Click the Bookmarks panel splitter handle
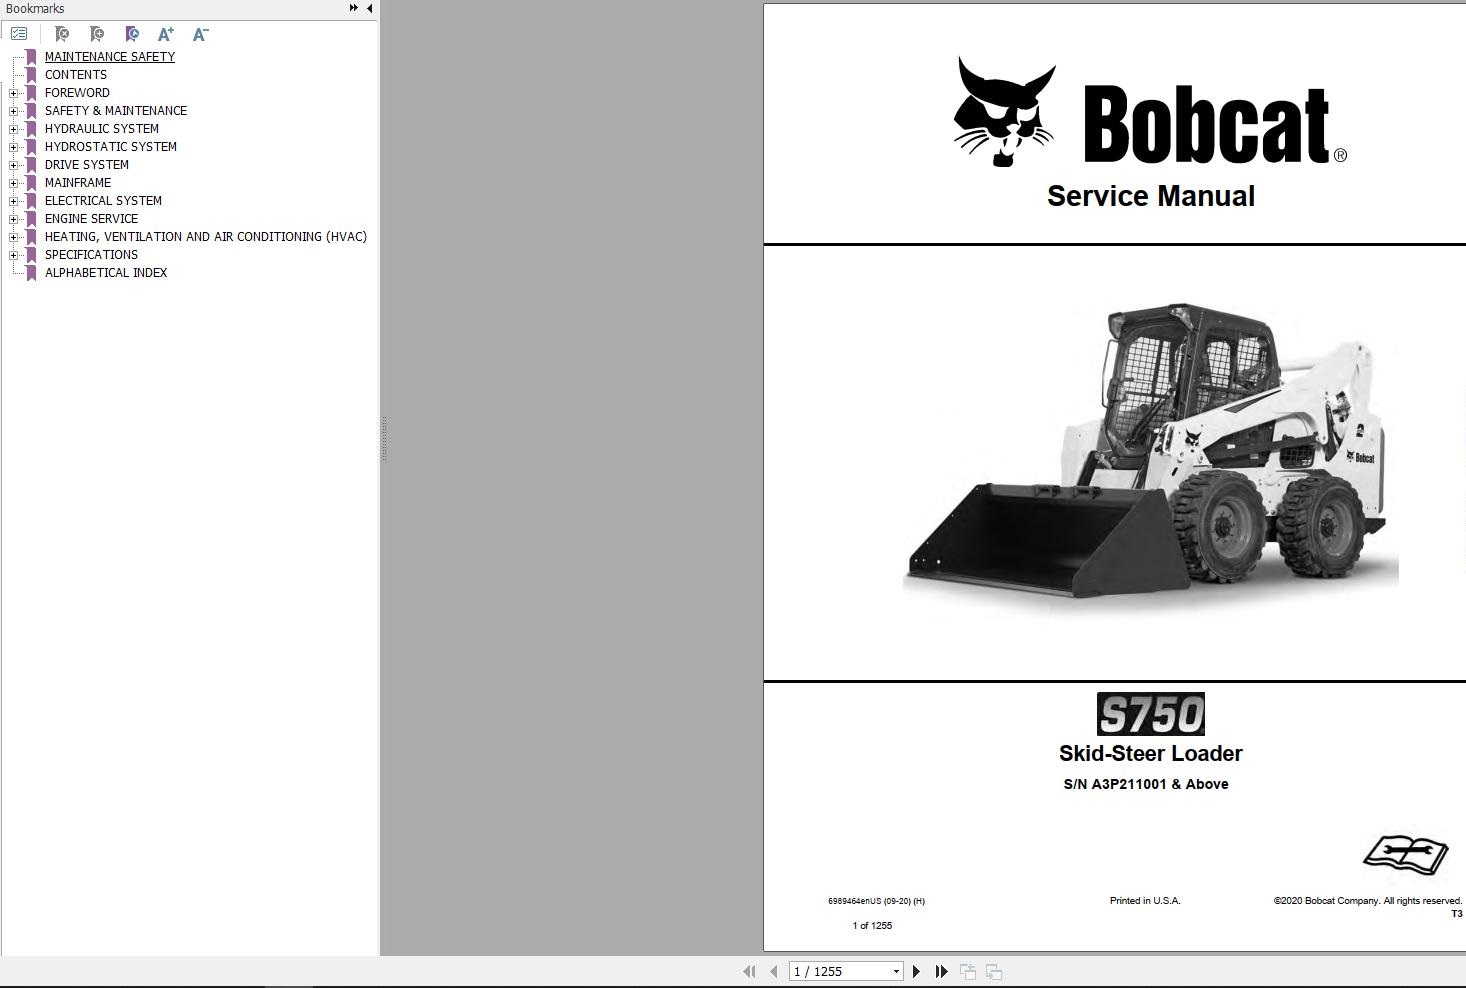The width and height of the screenshot is (1466, 988). 383,438
